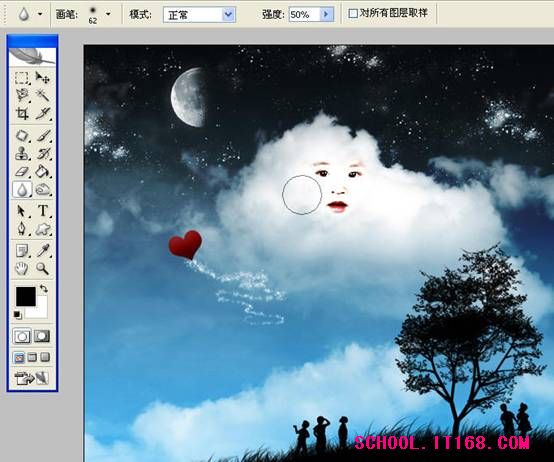Open the blur tool preset picker
This screenshot has height=462, width=554.
pos(40,14)
